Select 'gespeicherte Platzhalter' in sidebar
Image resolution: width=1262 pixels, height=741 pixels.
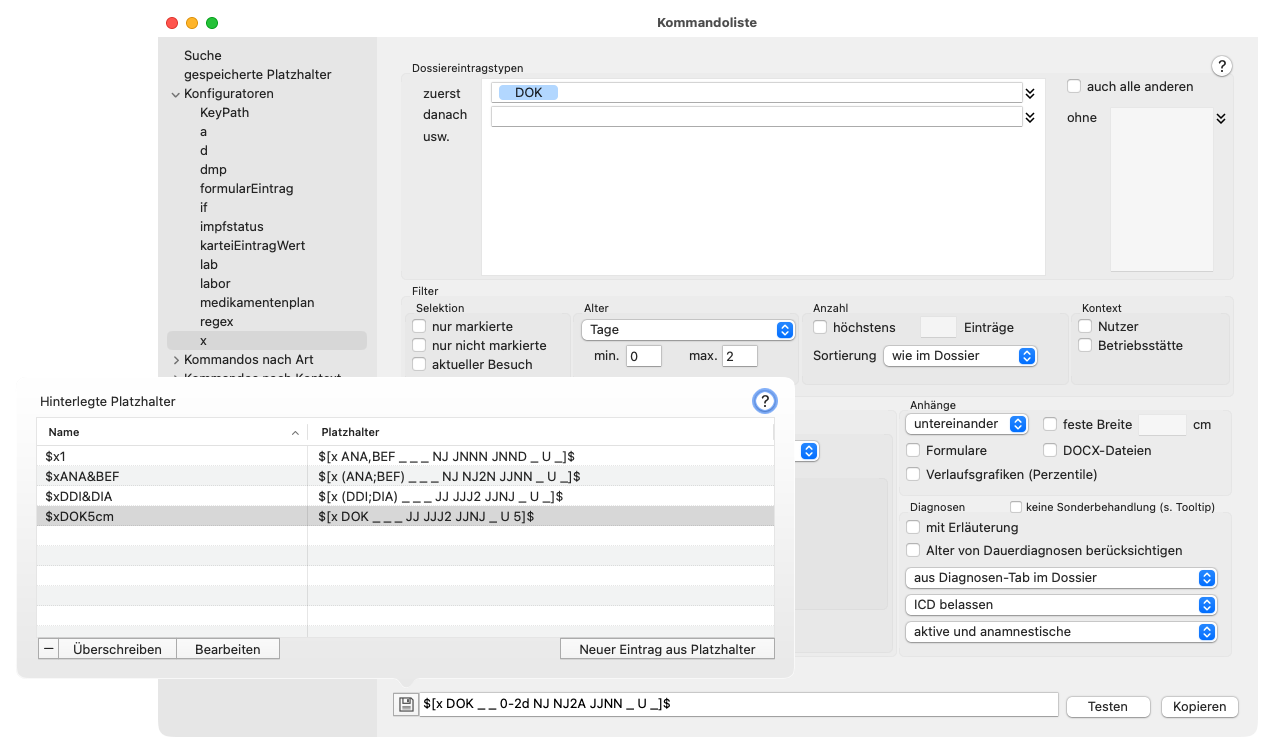(x=257, y=74)
